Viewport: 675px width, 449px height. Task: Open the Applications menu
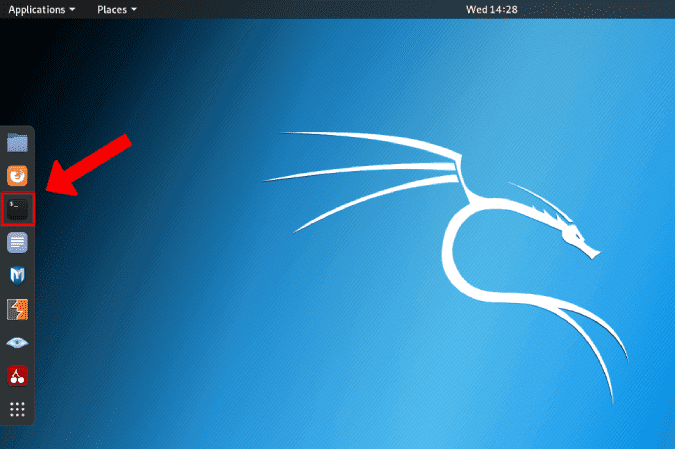pos(42,9)
